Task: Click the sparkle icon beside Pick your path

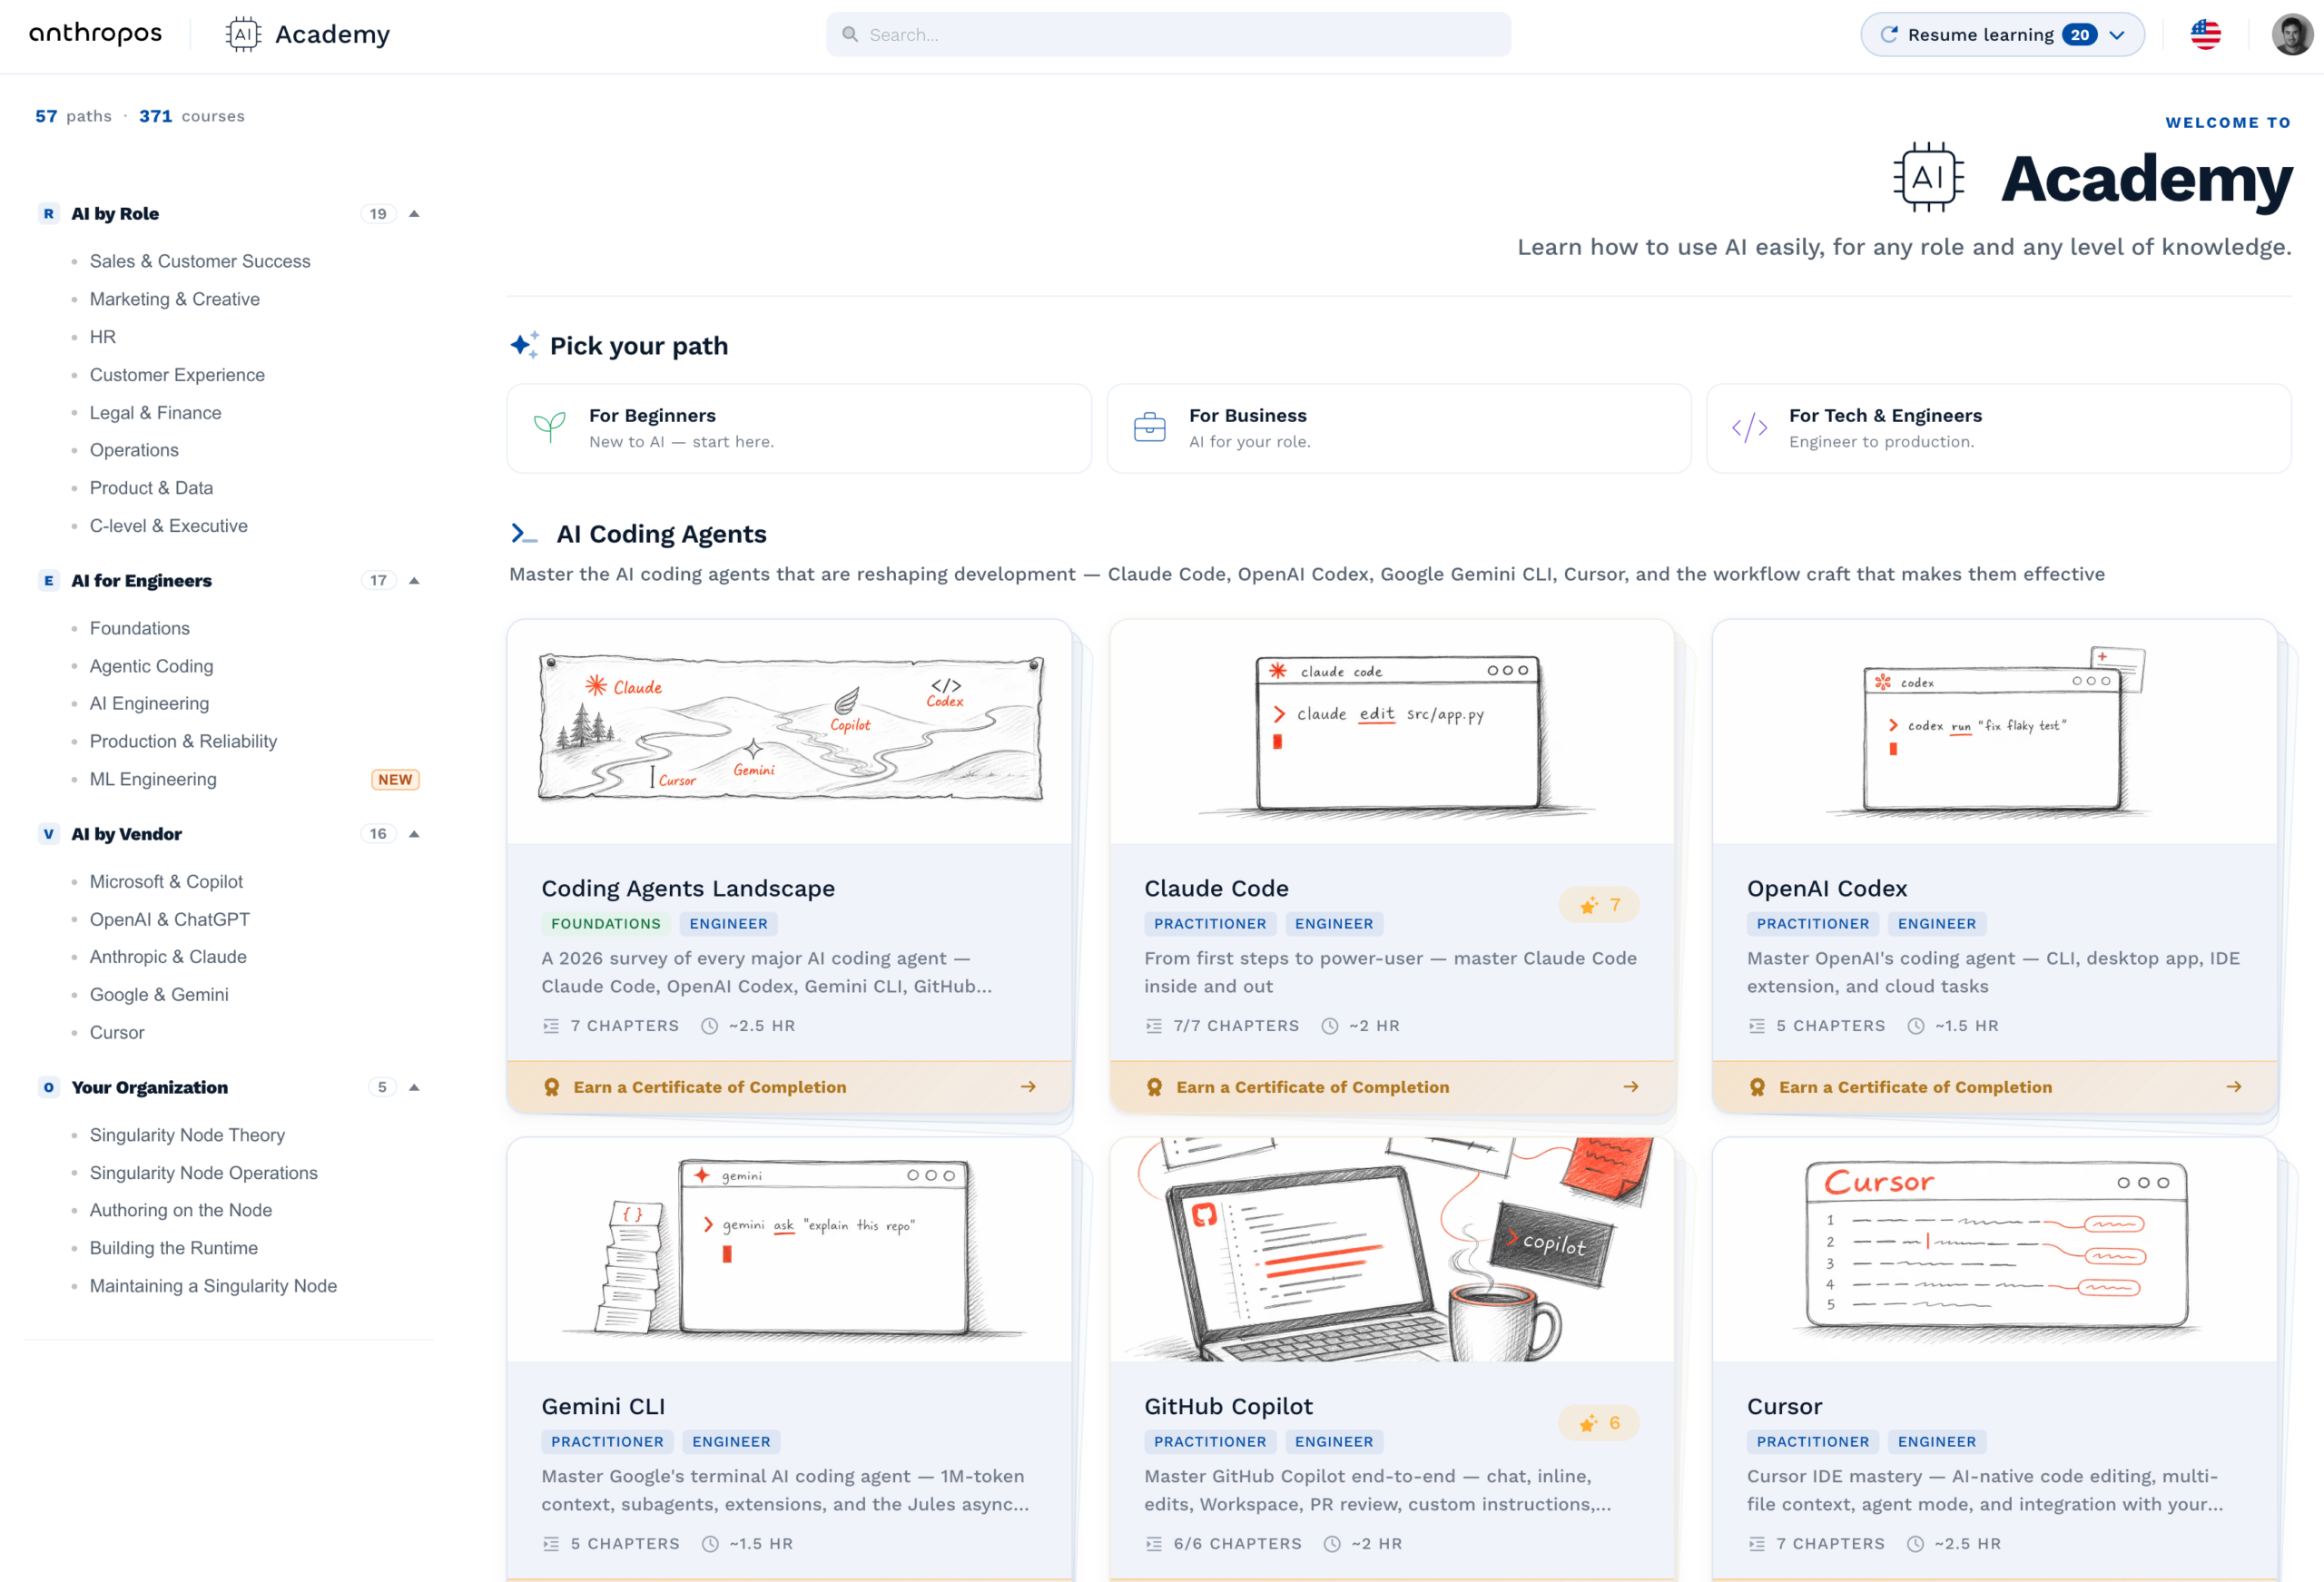Action: click(524, 345)
